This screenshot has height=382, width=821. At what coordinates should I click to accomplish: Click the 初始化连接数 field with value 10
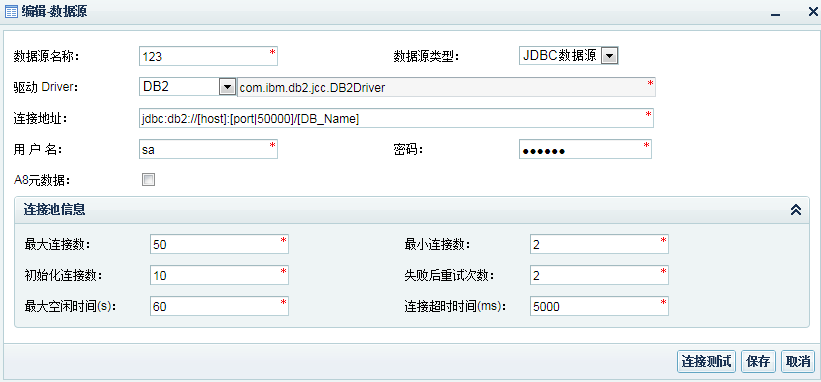tap(219, 275)
